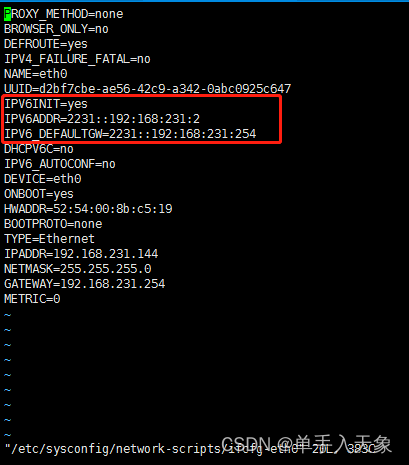Click the NAME=eth0 line
Image resolution: width=409 pixels, height=465 pixels.
pyautogui.click(x=36, y=74)
